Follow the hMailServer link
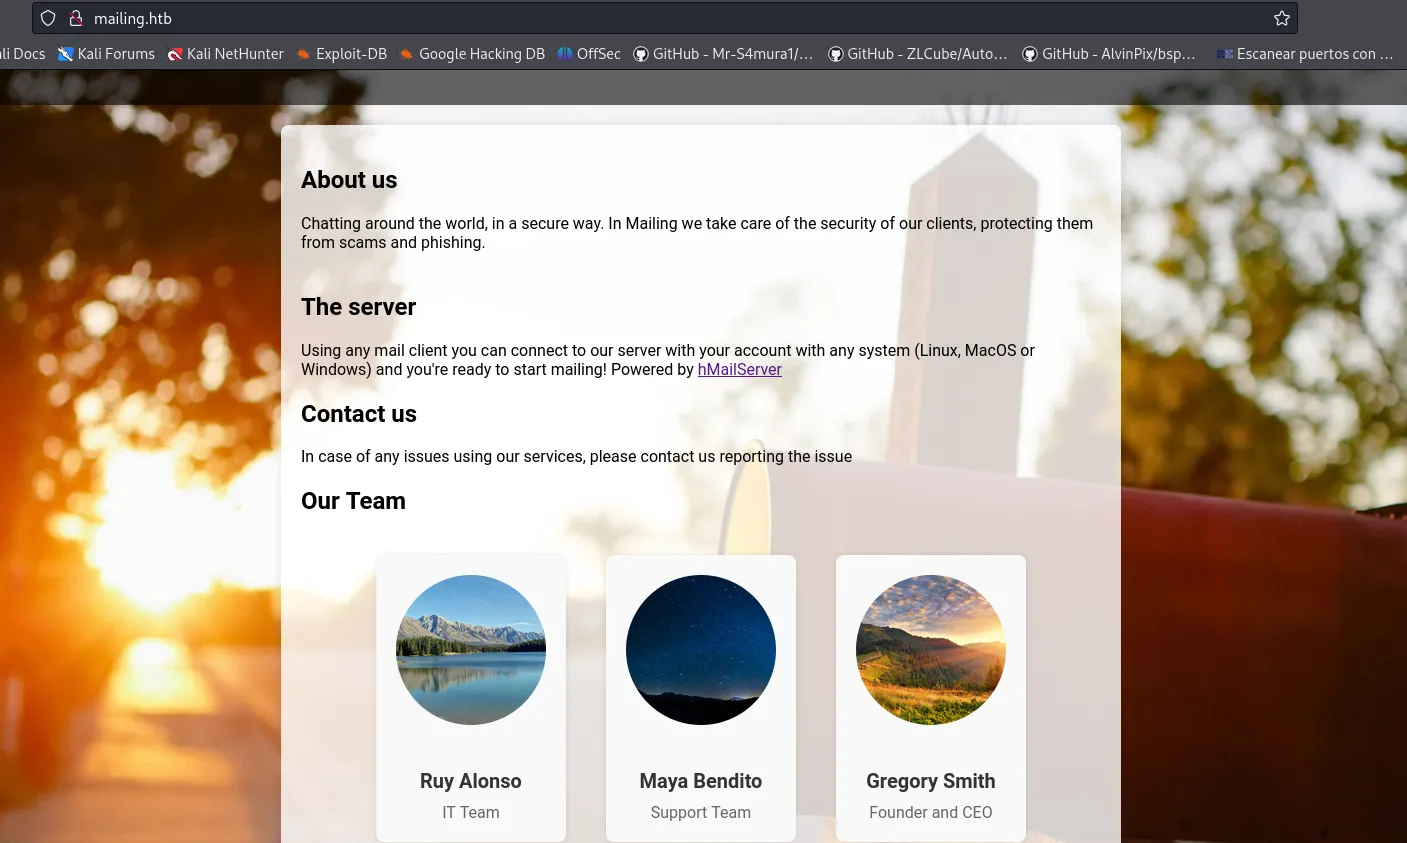Viewport: 1407px width, 843px height. (739, 369)
